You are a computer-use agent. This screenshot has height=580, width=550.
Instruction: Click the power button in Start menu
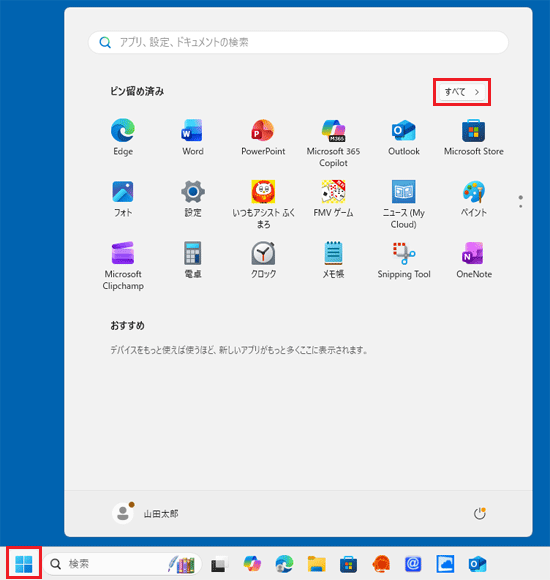[479, 513]
